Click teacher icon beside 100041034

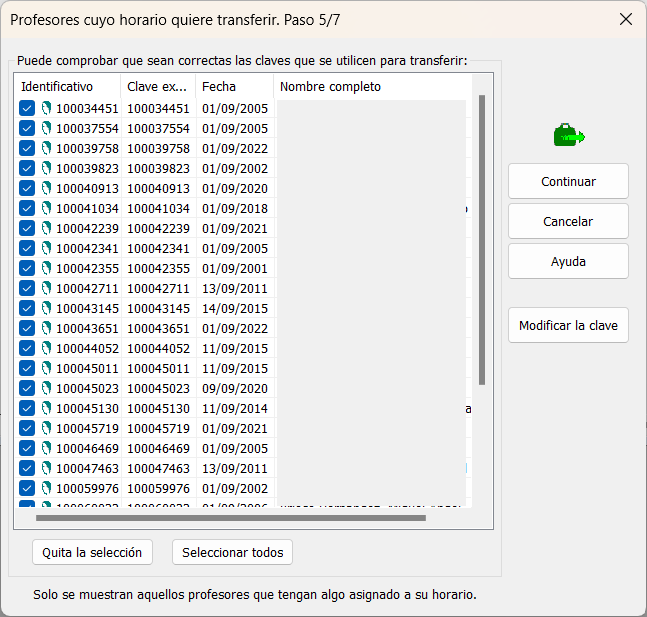click(46, 208)
